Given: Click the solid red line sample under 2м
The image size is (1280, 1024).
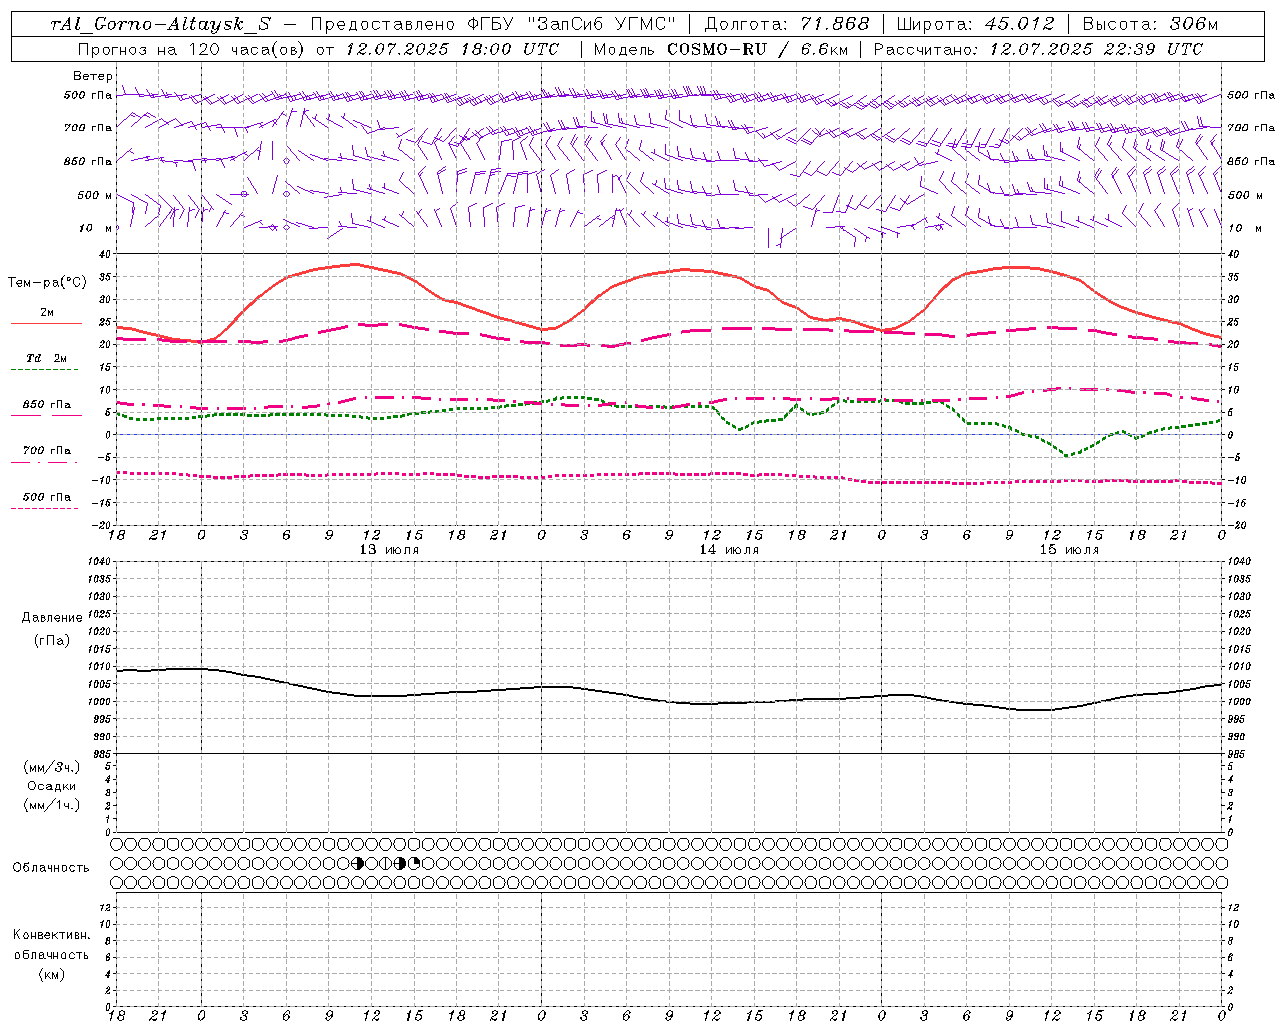Looking at the screenshot, I should (x=46, y=324).
